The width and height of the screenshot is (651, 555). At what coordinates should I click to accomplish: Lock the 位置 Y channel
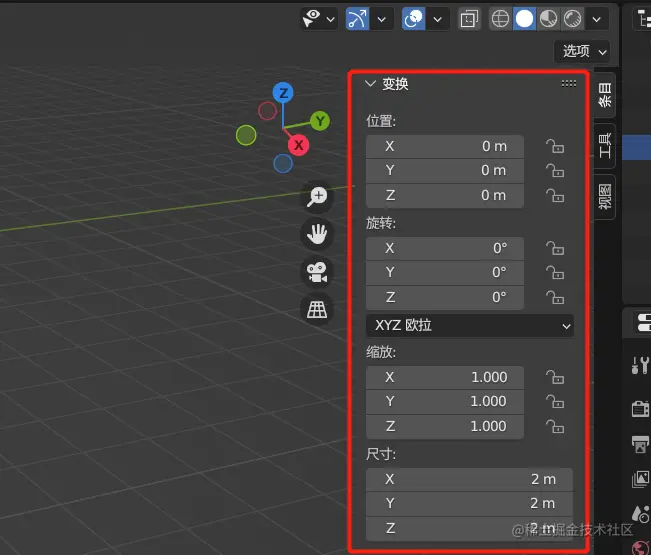tap(555, 171)
